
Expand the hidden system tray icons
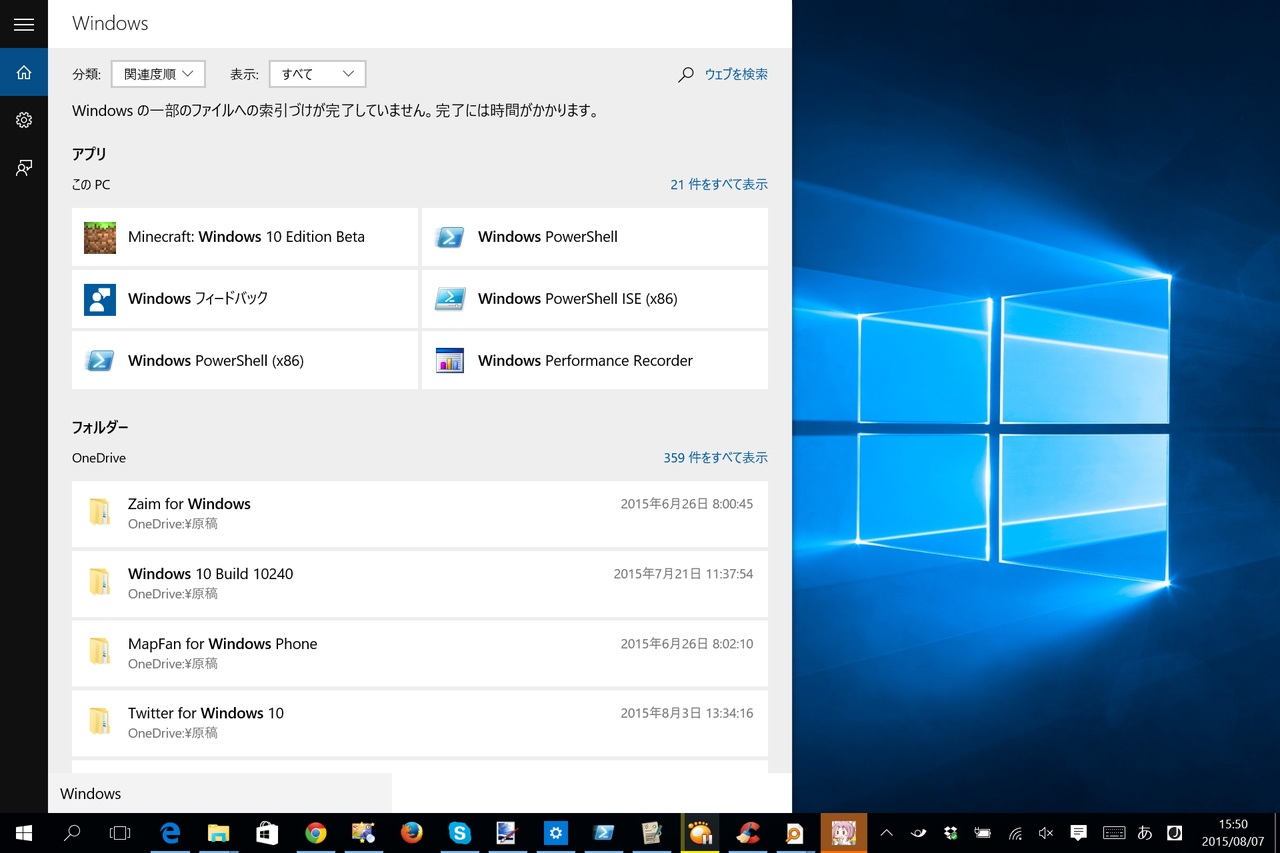click(887, 832)
